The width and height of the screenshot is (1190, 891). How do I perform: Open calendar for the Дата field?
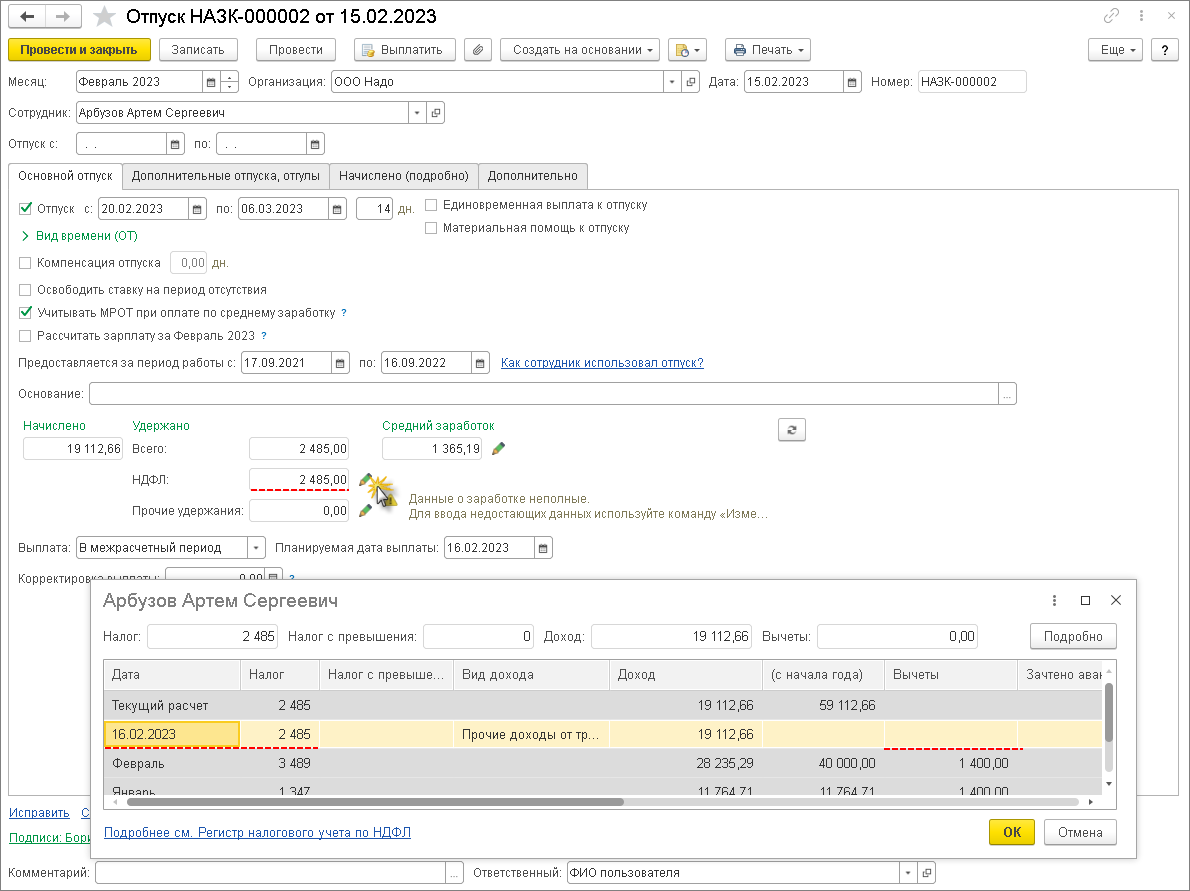pos(852,82)
